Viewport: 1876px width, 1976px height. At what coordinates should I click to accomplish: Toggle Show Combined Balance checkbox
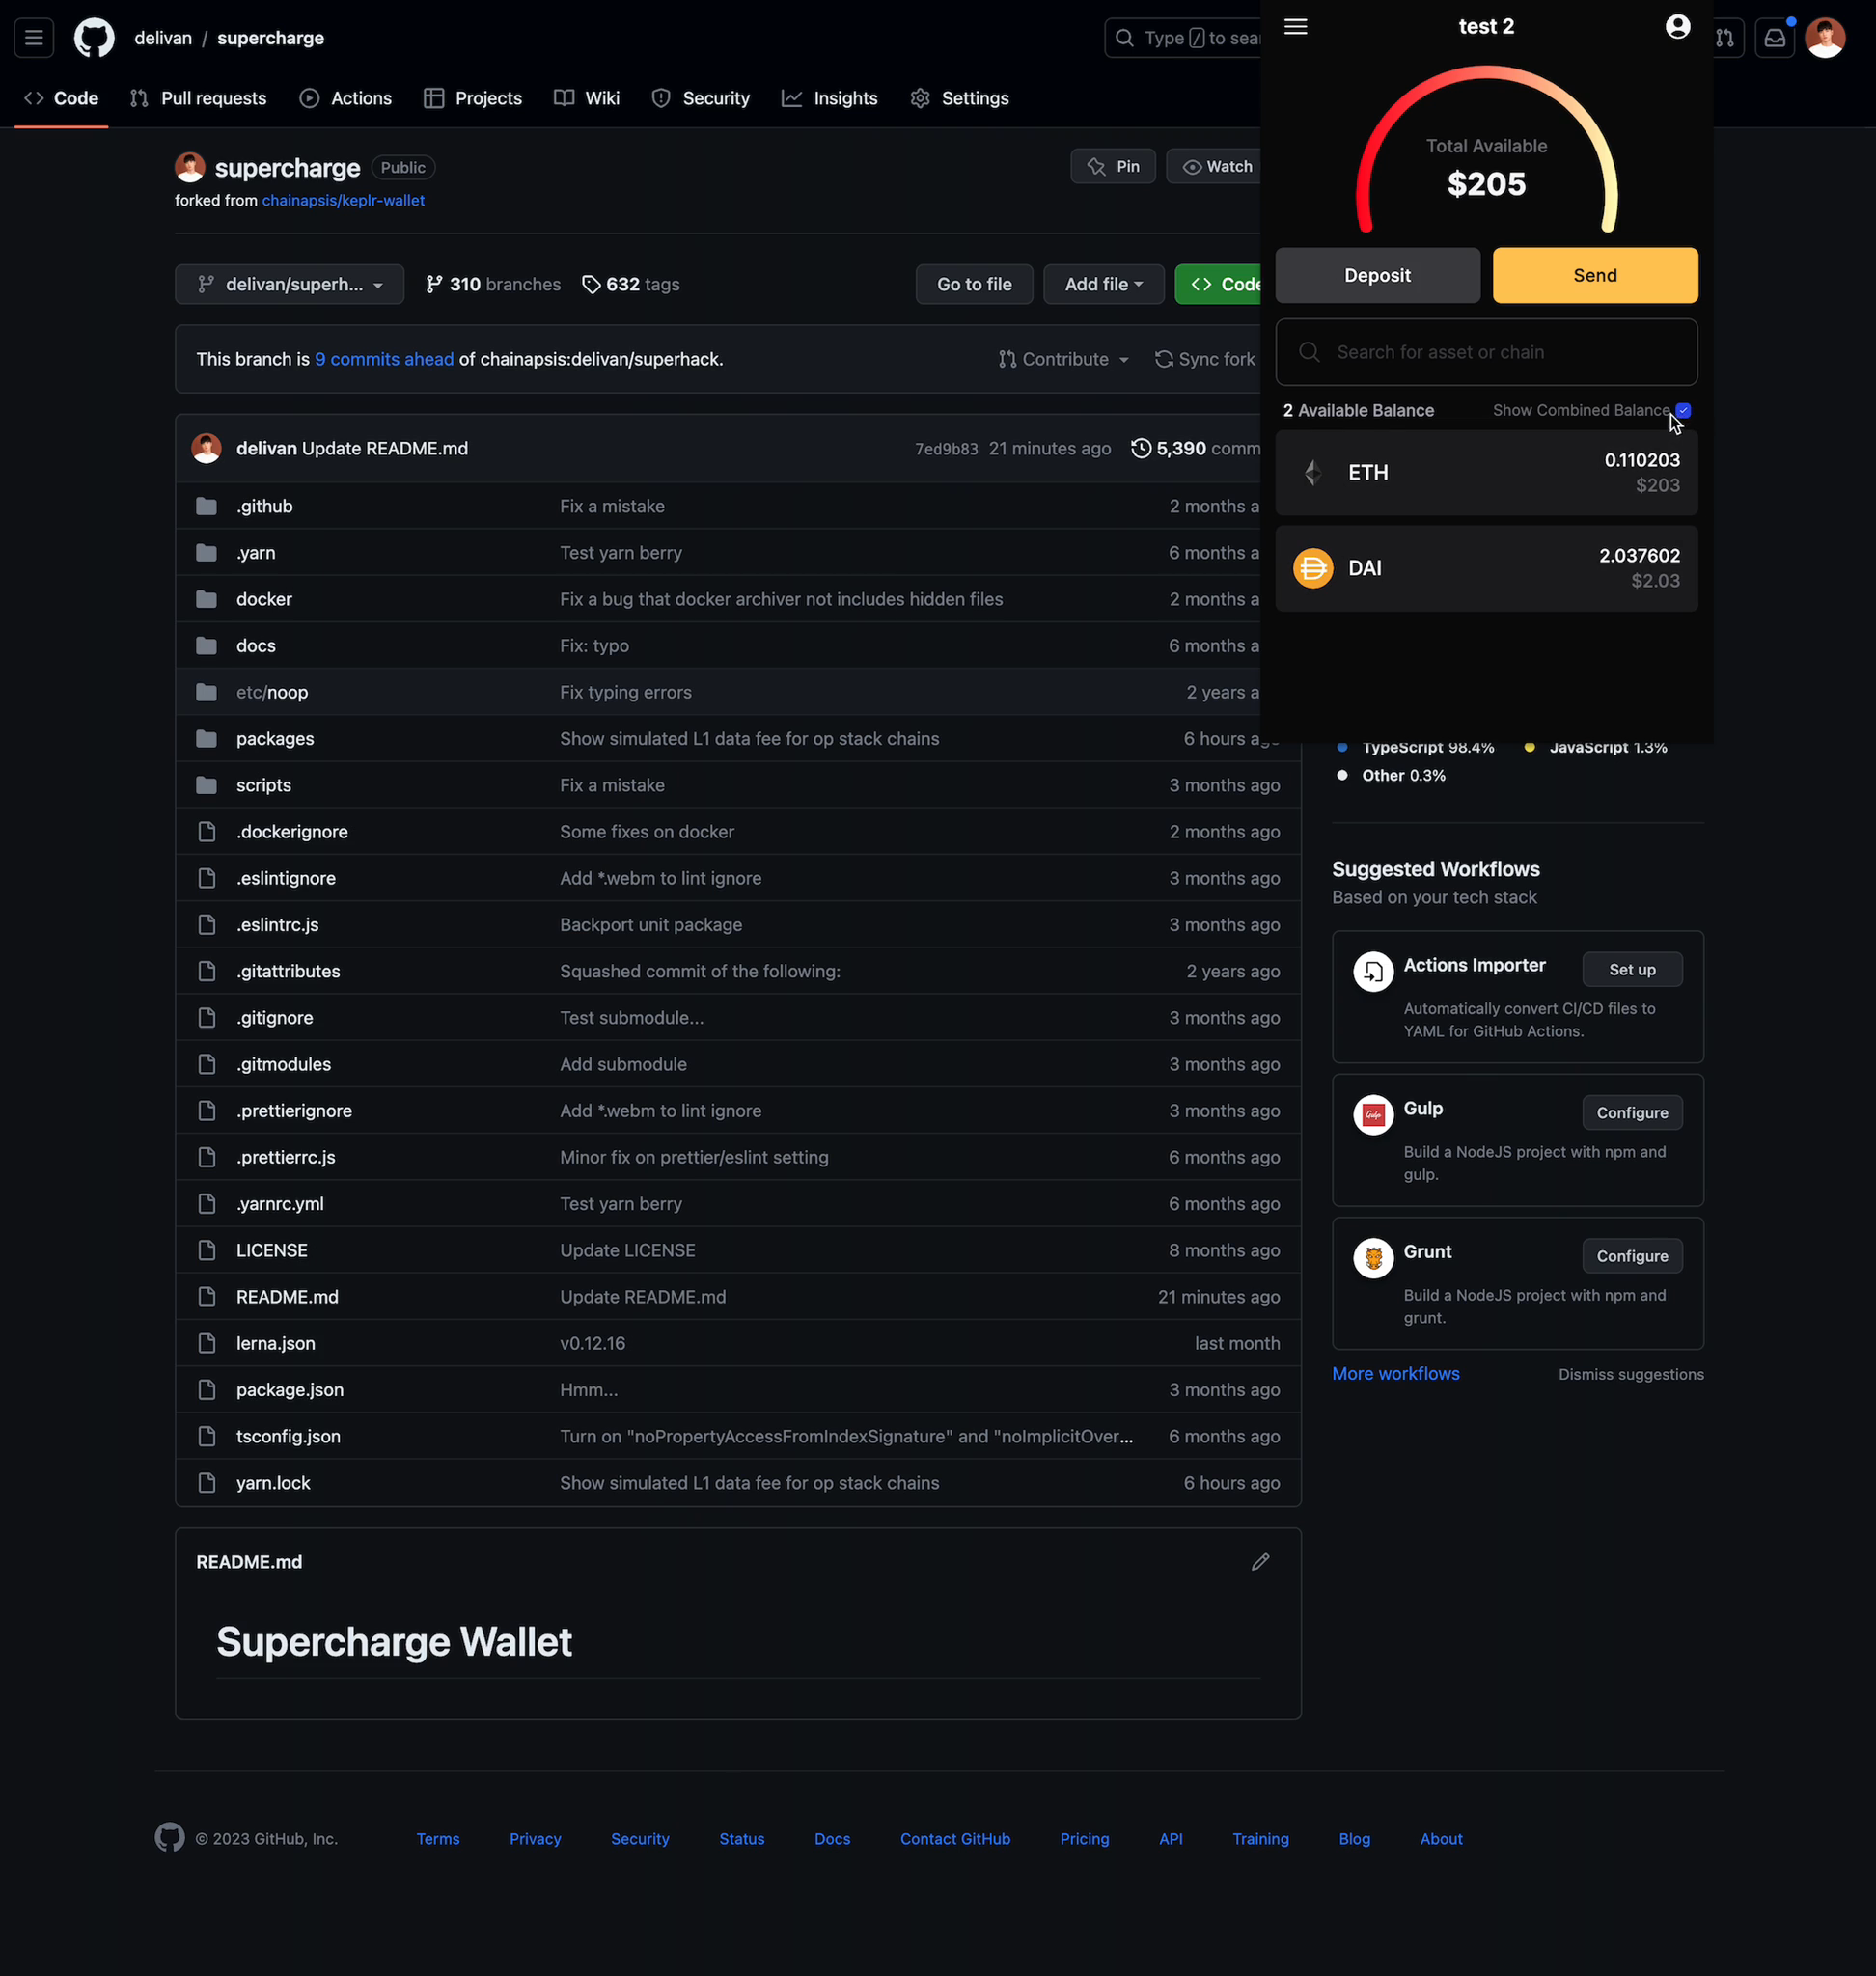pos(1683,410)
